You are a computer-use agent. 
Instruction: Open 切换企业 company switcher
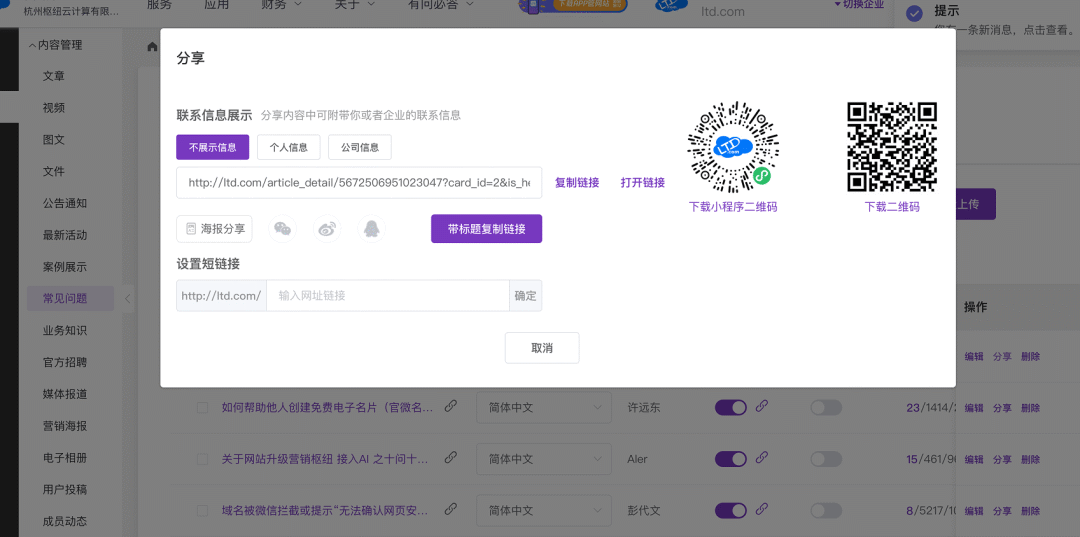[x=859, y=3]
